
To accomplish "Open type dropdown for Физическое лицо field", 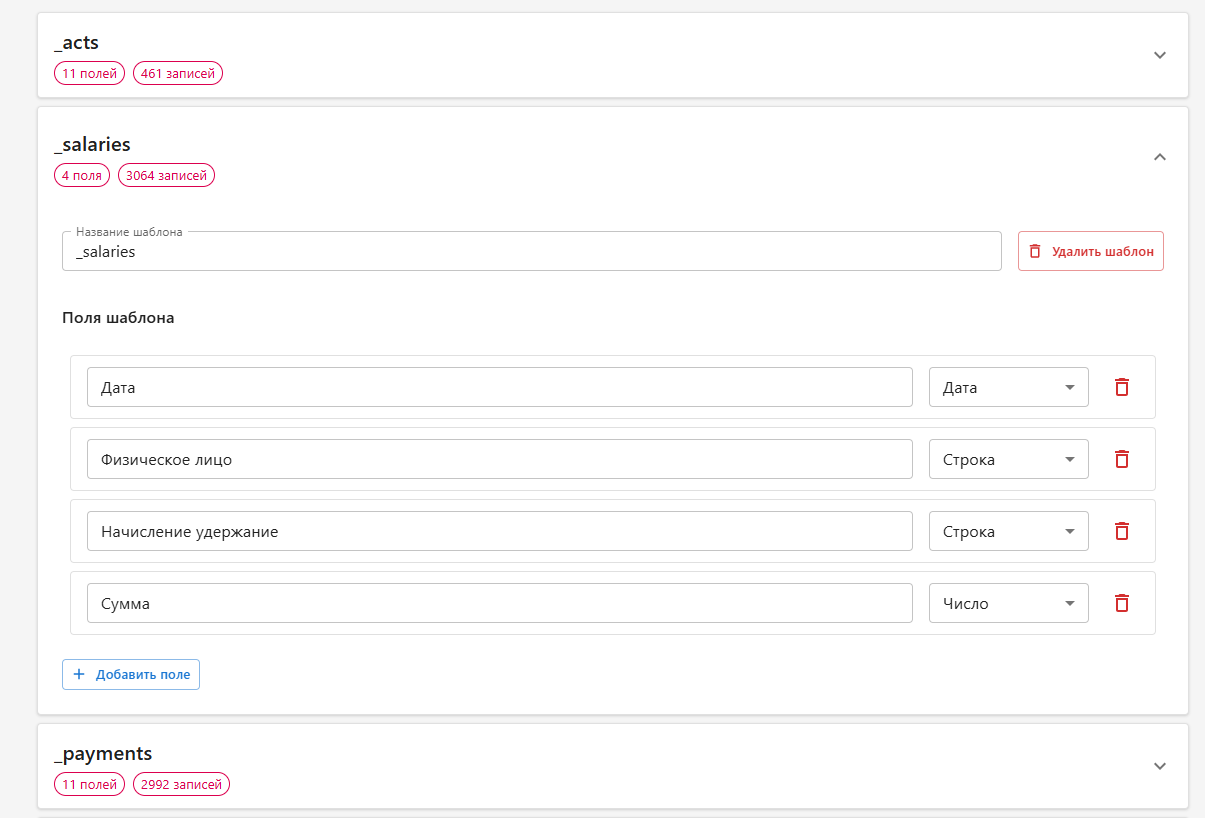I will [1009, 459].
